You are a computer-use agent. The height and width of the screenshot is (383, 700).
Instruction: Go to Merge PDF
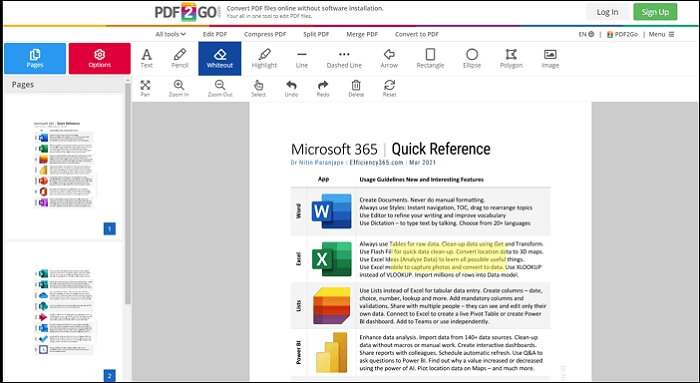click(x=362, y=34)
